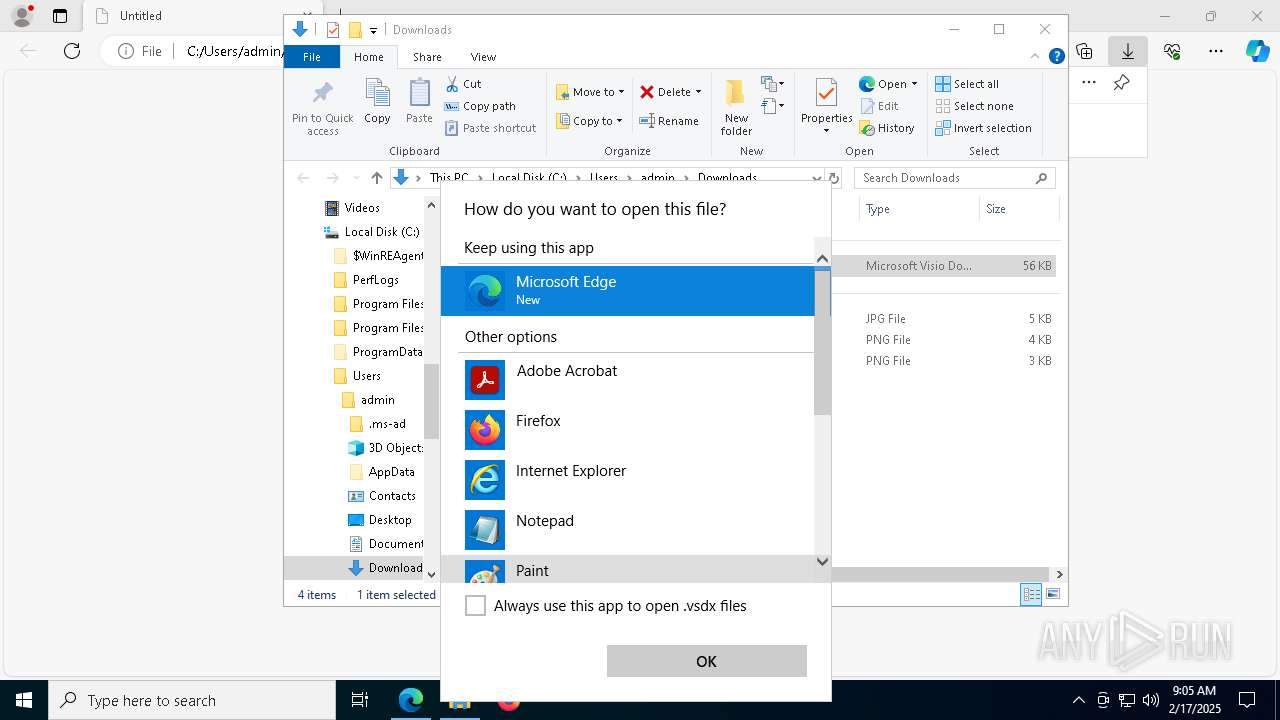This screenshot has height=720, width=1280.
Task: Click the Cut scissors option
Action: pos(463,84)
